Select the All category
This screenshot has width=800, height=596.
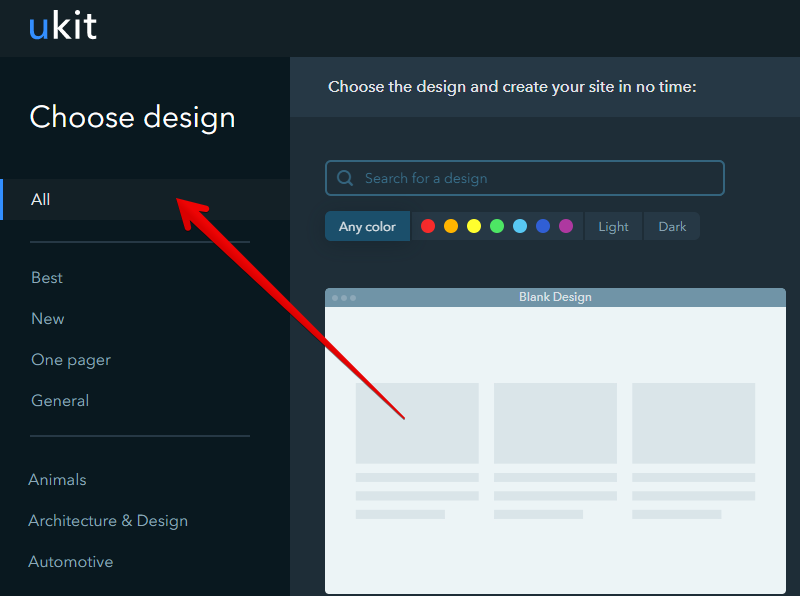(x=145, y=200)
